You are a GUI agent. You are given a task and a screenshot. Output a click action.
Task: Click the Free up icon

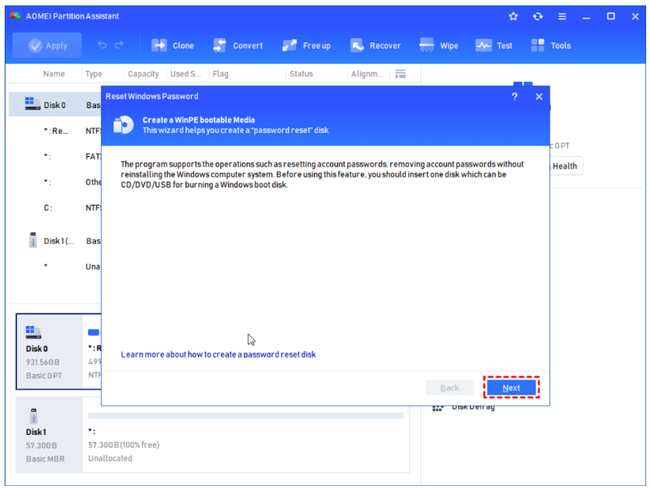pyautogui.click(x=289, y=45)
